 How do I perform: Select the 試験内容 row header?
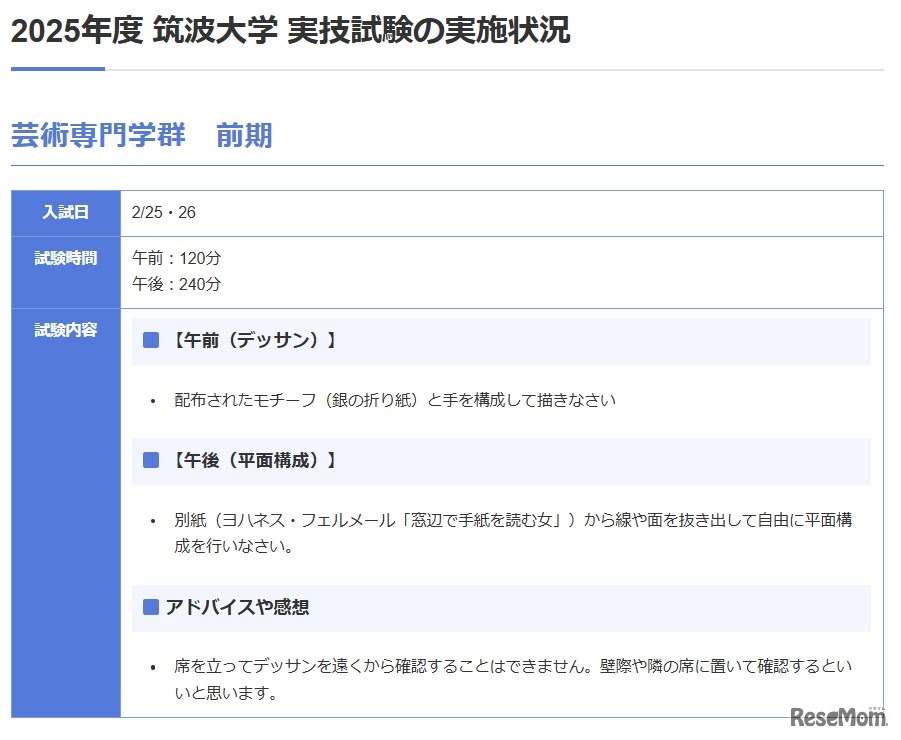point(64,329)
